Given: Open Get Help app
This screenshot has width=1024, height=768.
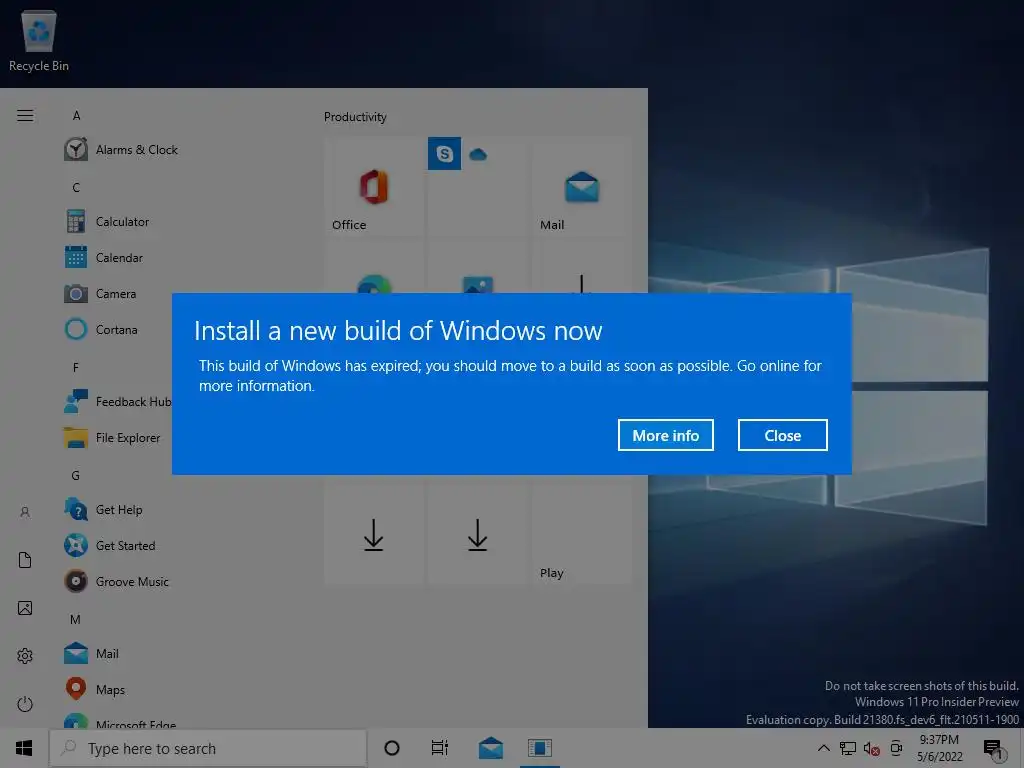Looking at the screenshot, I should point(103,509).
